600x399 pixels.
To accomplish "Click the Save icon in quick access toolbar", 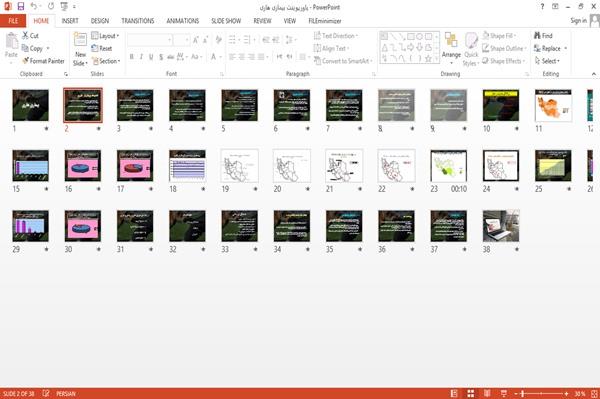I will pos(21,7).
